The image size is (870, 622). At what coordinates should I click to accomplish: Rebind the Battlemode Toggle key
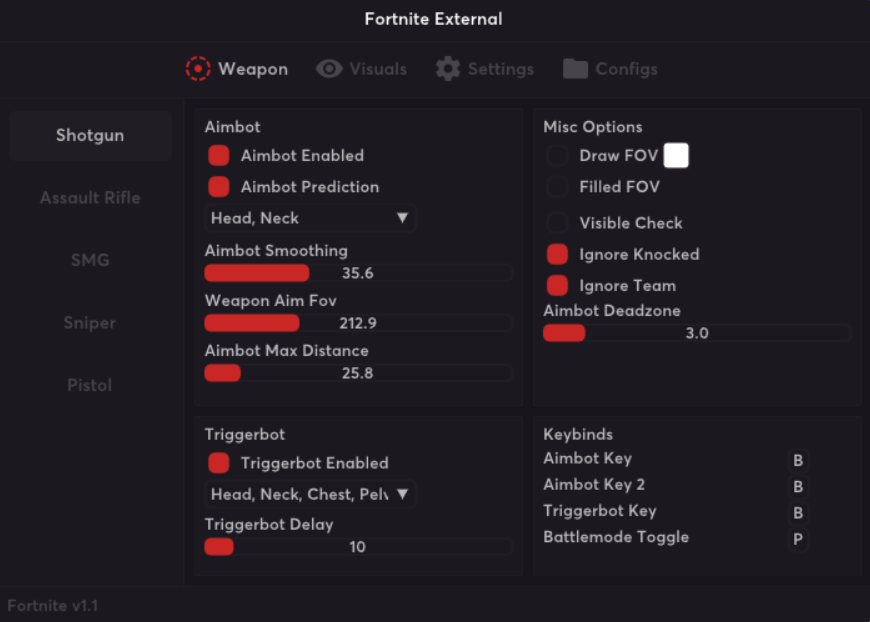click(x=798, y=538)
